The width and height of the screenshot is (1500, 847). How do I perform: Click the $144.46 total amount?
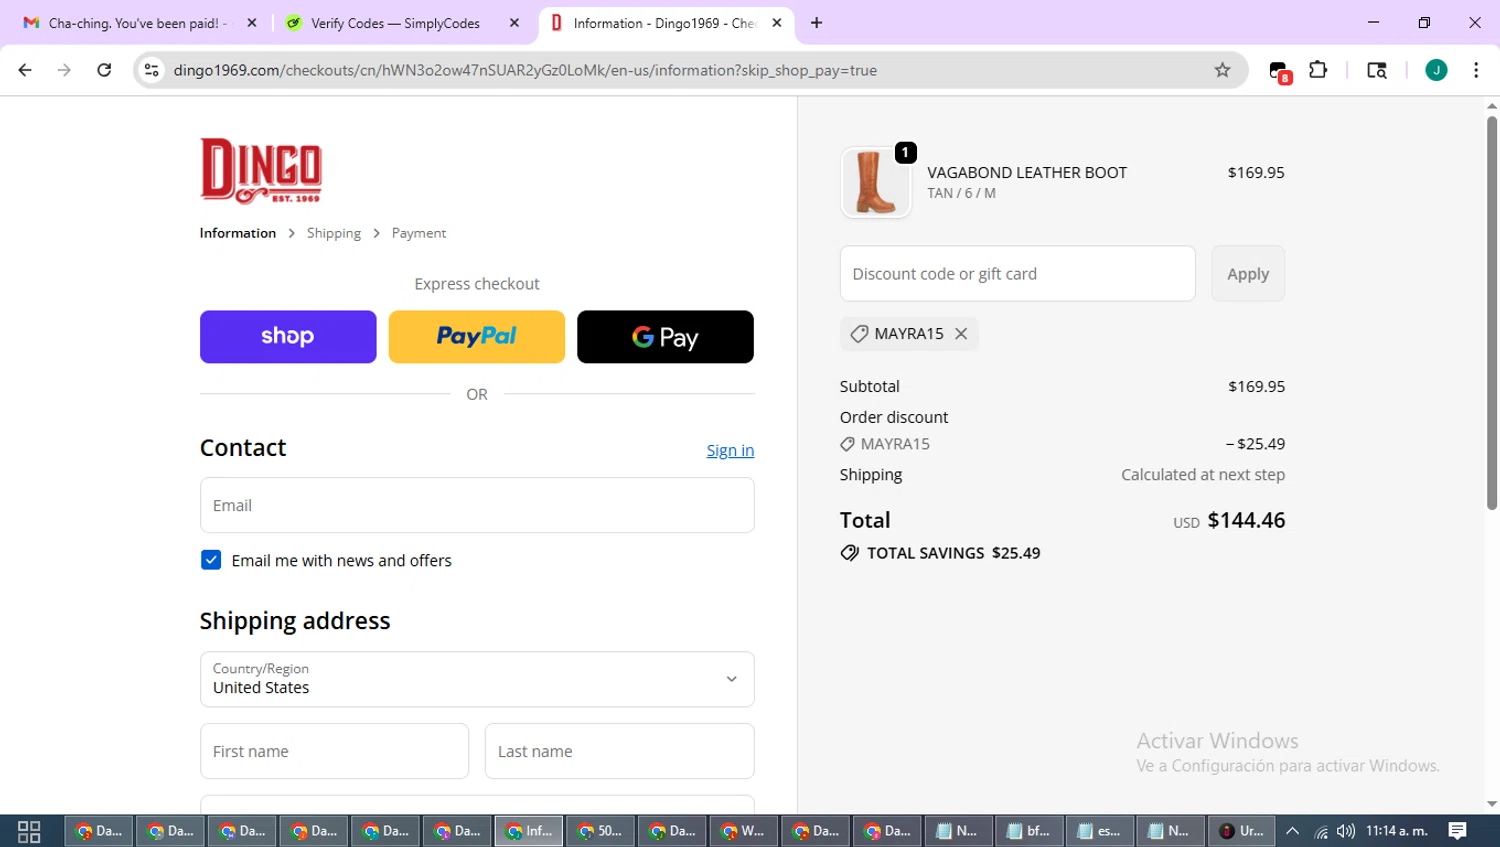(x=1246, y=520)
